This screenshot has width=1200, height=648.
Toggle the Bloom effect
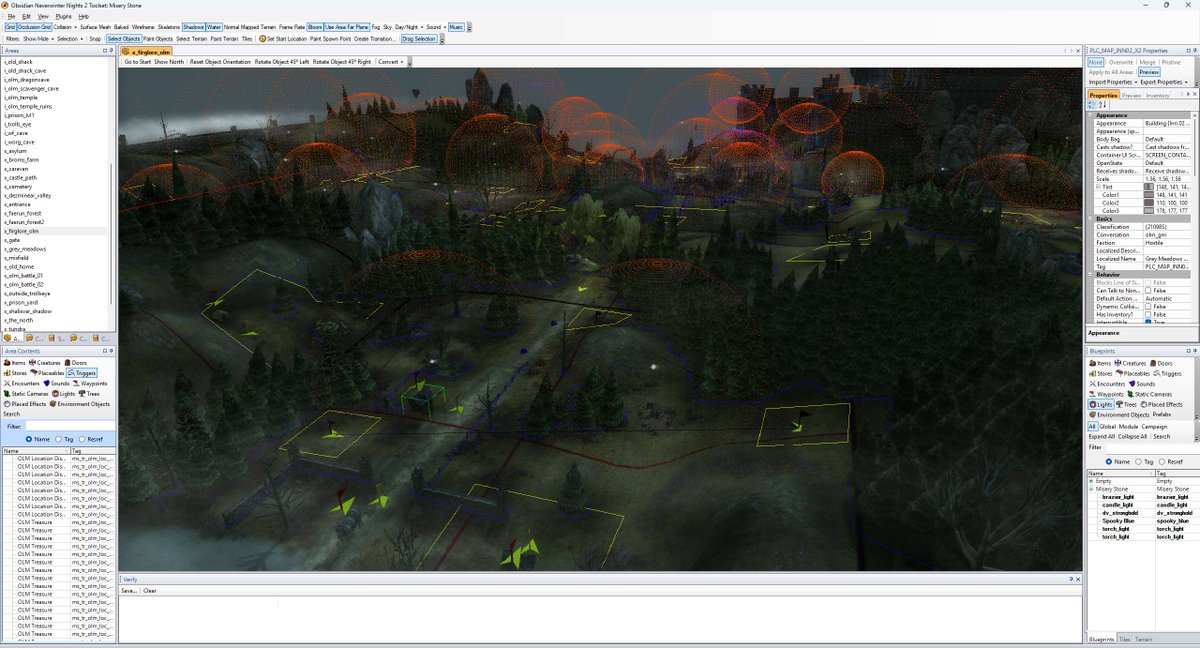coord(315,27)
